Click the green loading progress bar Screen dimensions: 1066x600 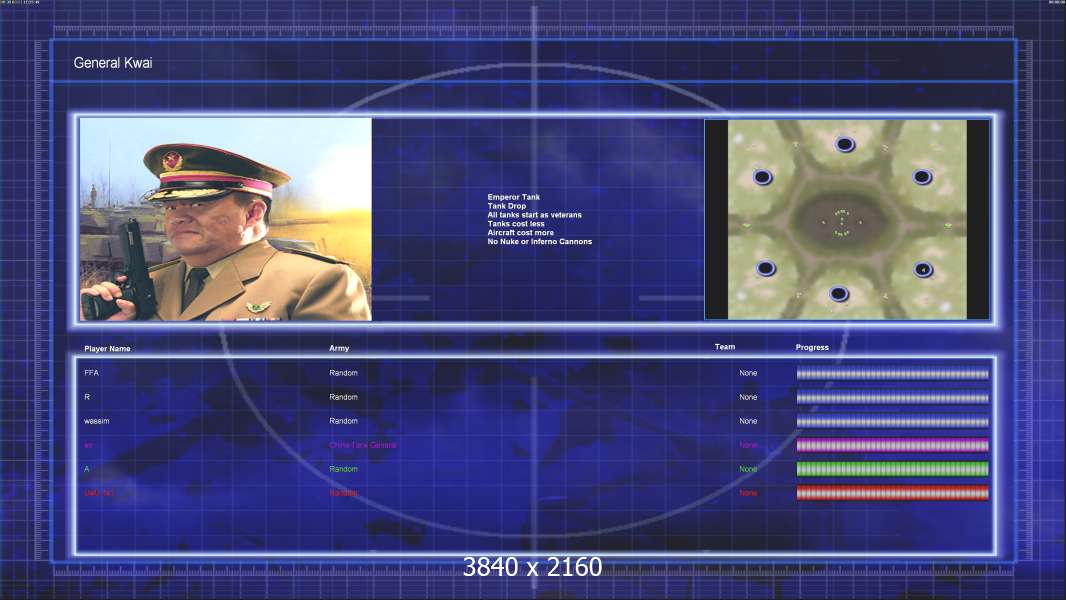(x=893, y=469)
